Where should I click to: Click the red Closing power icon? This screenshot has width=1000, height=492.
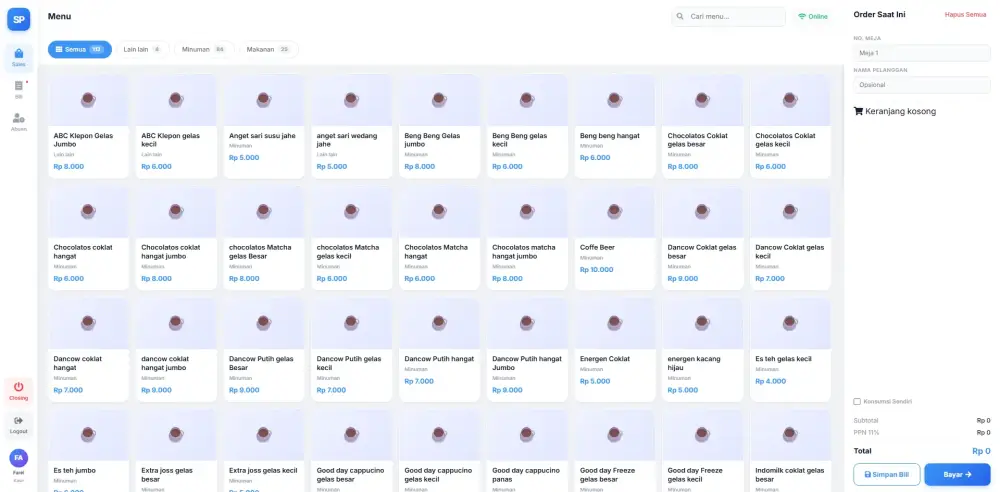point(18,390)
